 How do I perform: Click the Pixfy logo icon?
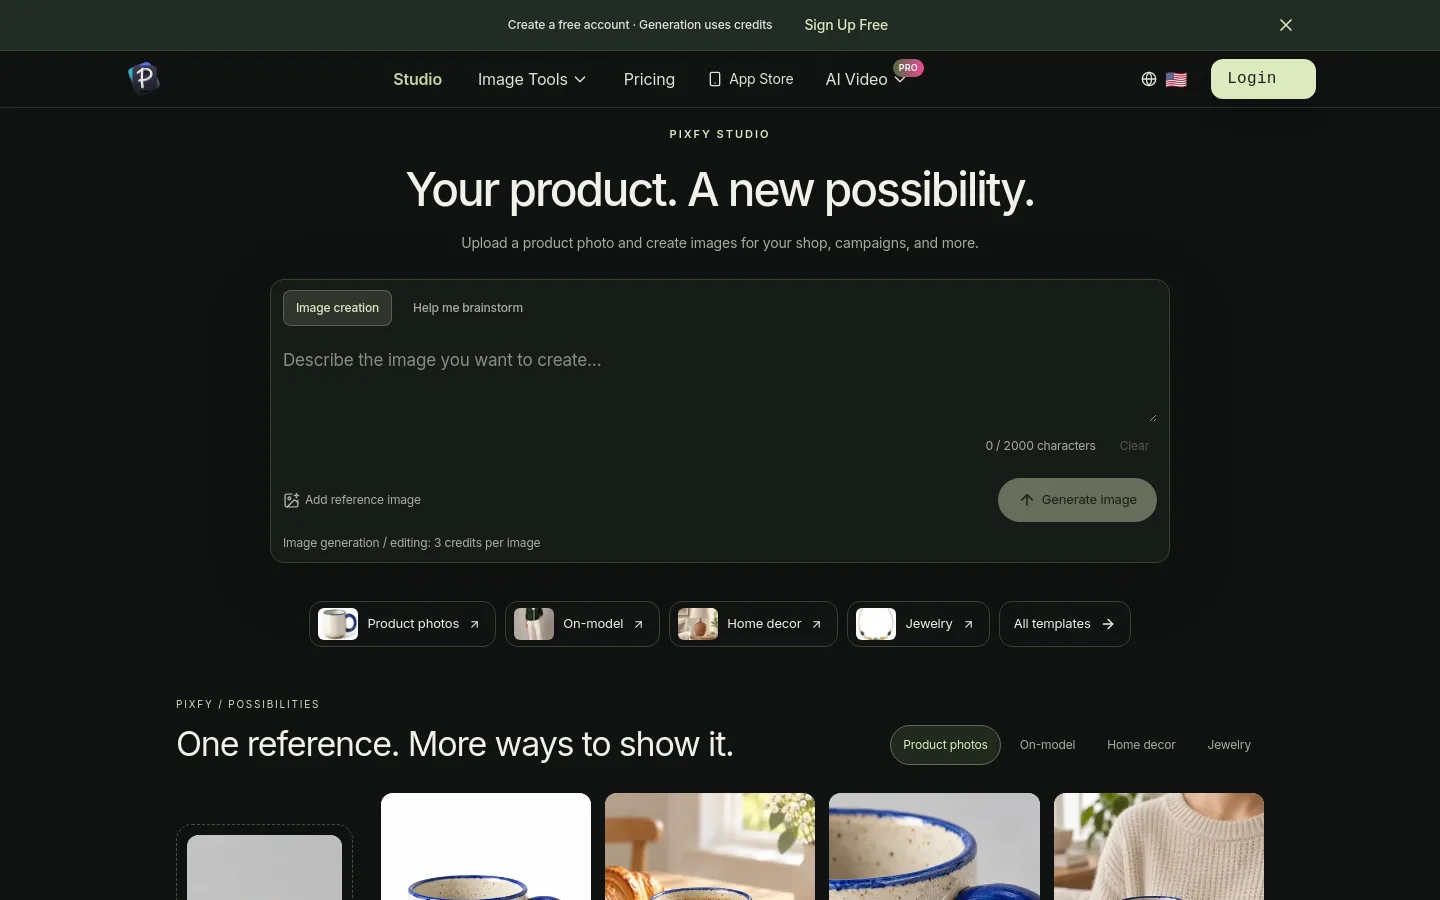click(x=144, y=78)
